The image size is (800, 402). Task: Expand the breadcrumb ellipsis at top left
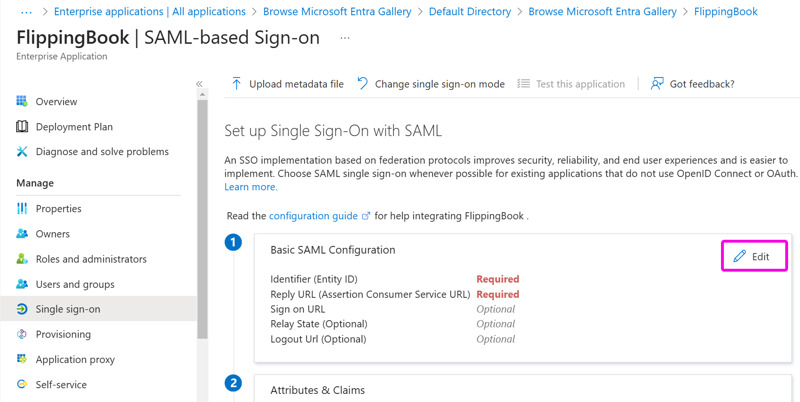click(26, 11)
